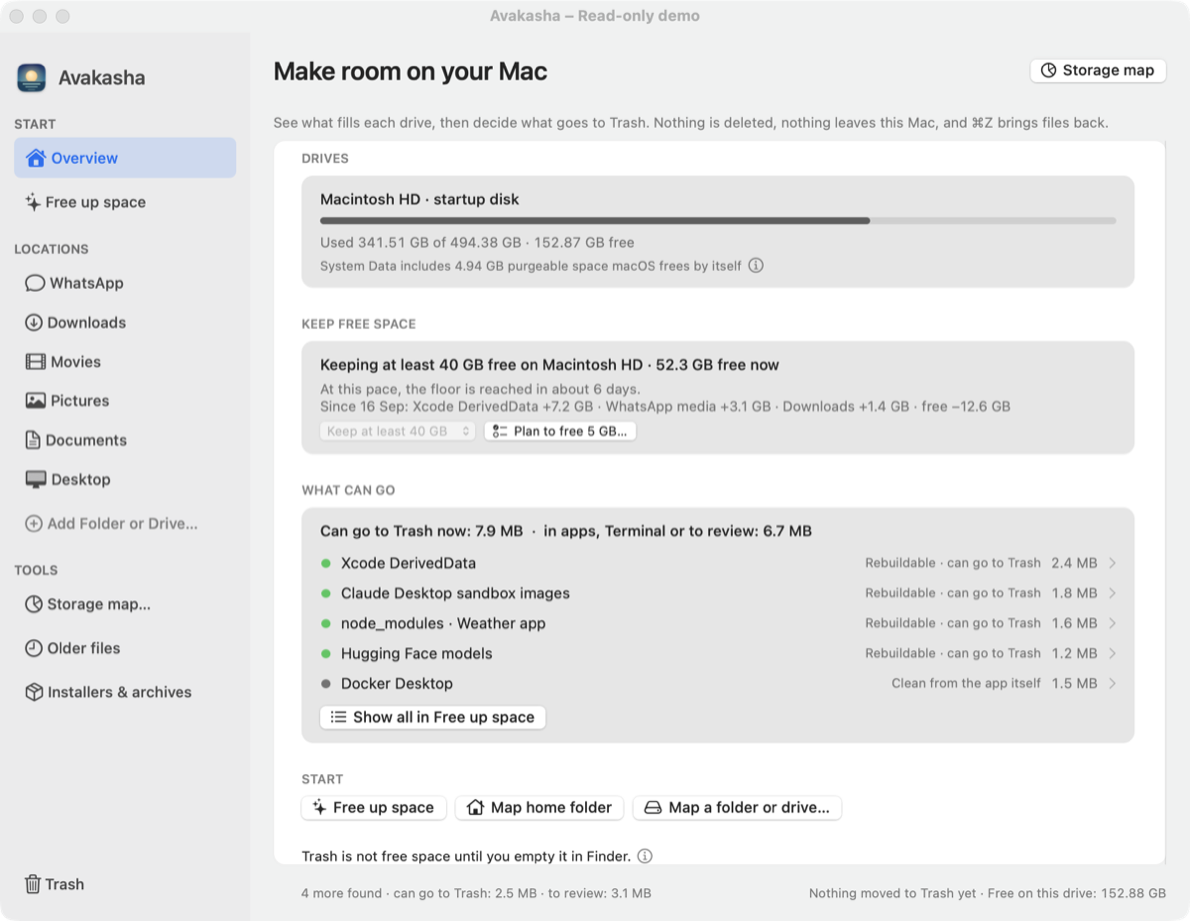
Task: Open Documents in the sidebar
Action: click(125, 440)
